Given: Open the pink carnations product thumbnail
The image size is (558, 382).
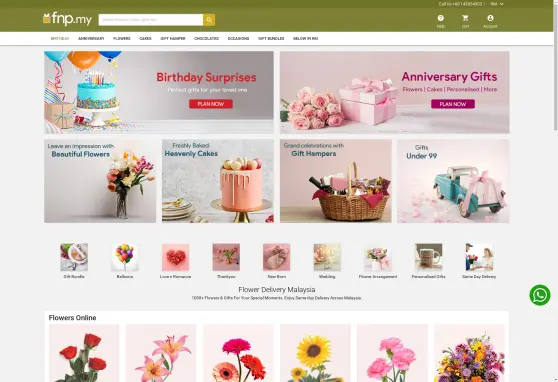Looking at the screenshot, I should point(392,353).
